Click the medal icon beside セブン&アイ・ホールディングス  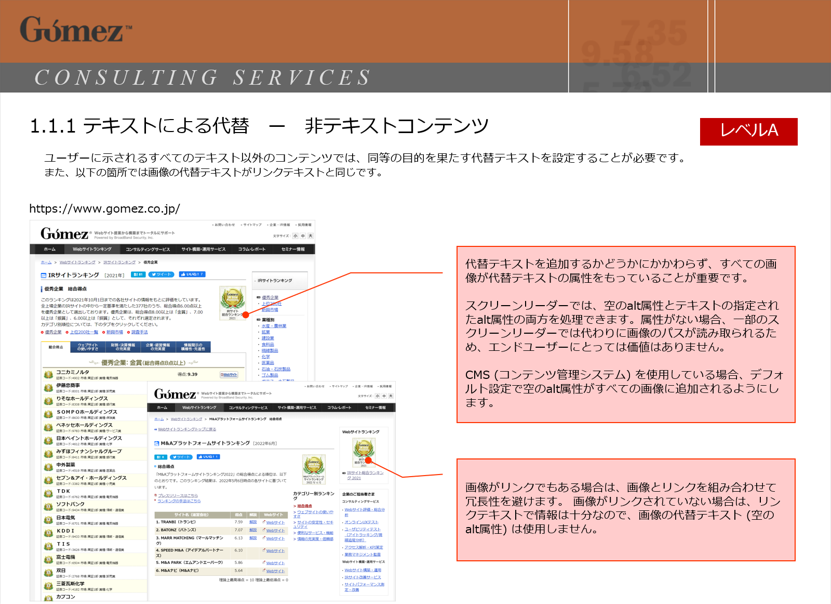(48, 481)
